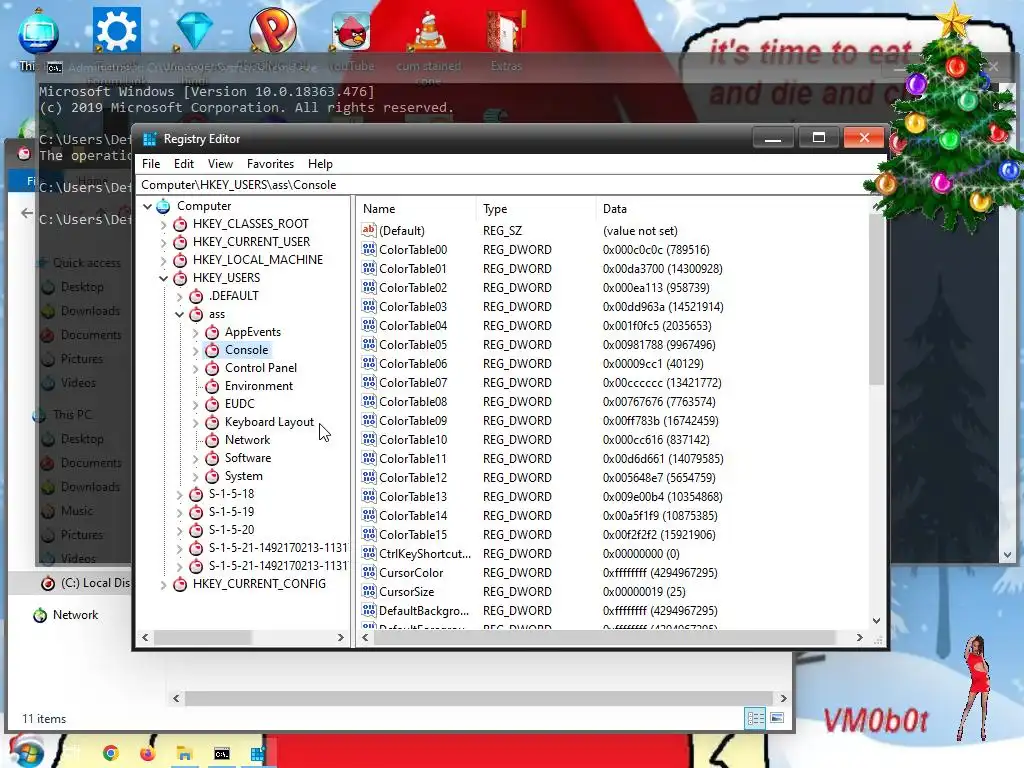Click the CursorSize DWORD icon
This screenshot has width=1024, height=768.
coord(368,591)
